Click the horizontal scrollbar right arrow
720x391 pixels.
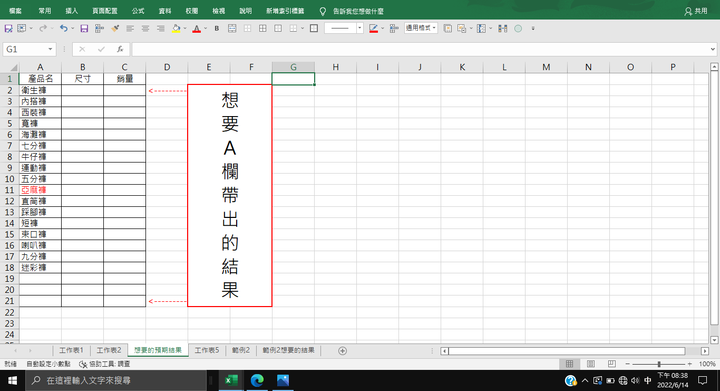coord(705,351)
